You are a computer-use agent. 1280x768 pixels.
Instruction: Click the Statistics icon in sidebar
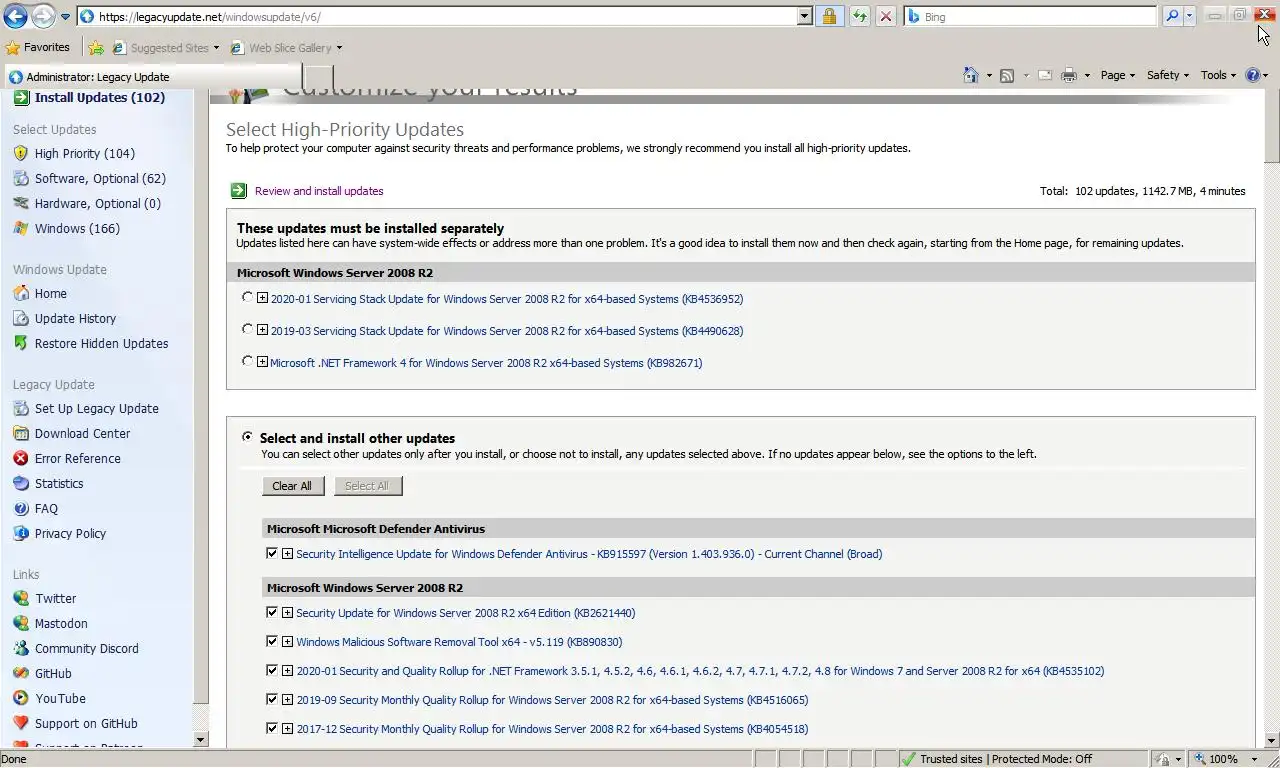(x=21, y=483)
